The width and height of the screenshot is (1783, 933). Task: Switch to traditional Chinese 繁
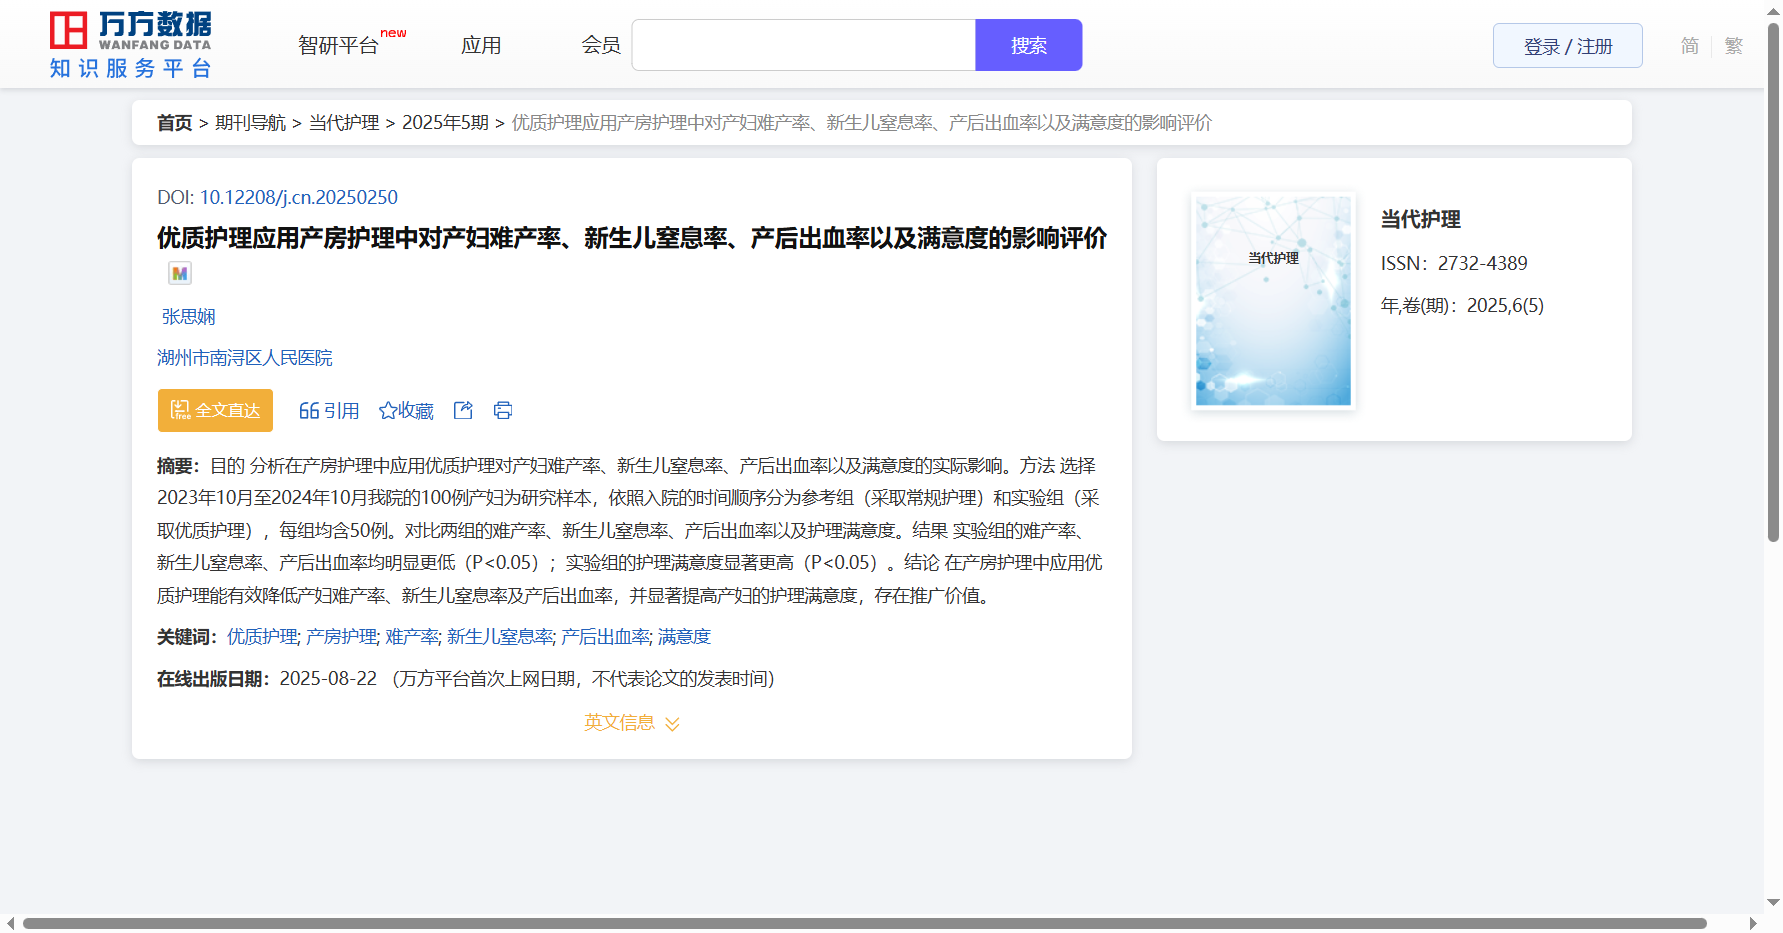[x=1733, y=46]
